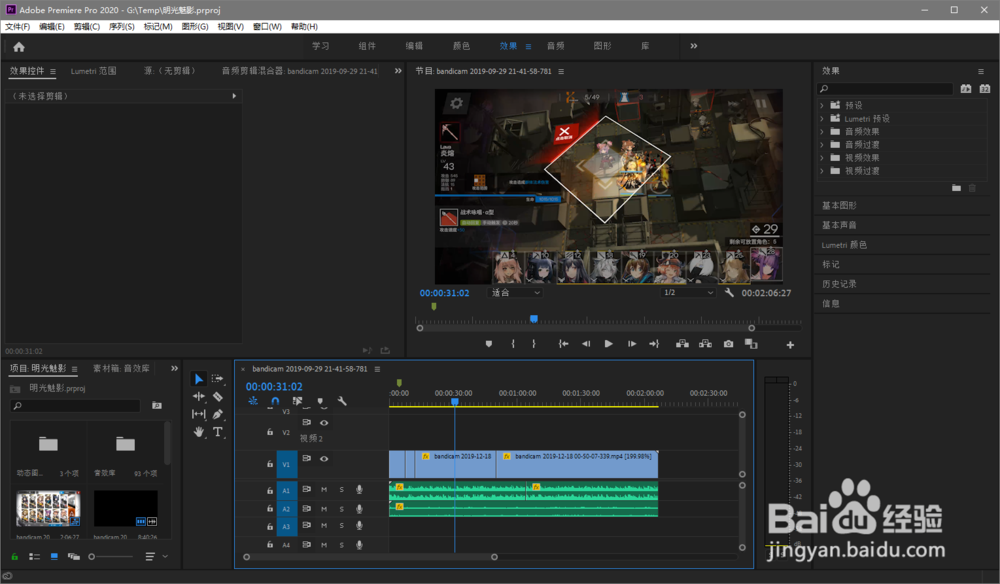Mute audio track A1
1000x584 pixels.
click(324, 489)
